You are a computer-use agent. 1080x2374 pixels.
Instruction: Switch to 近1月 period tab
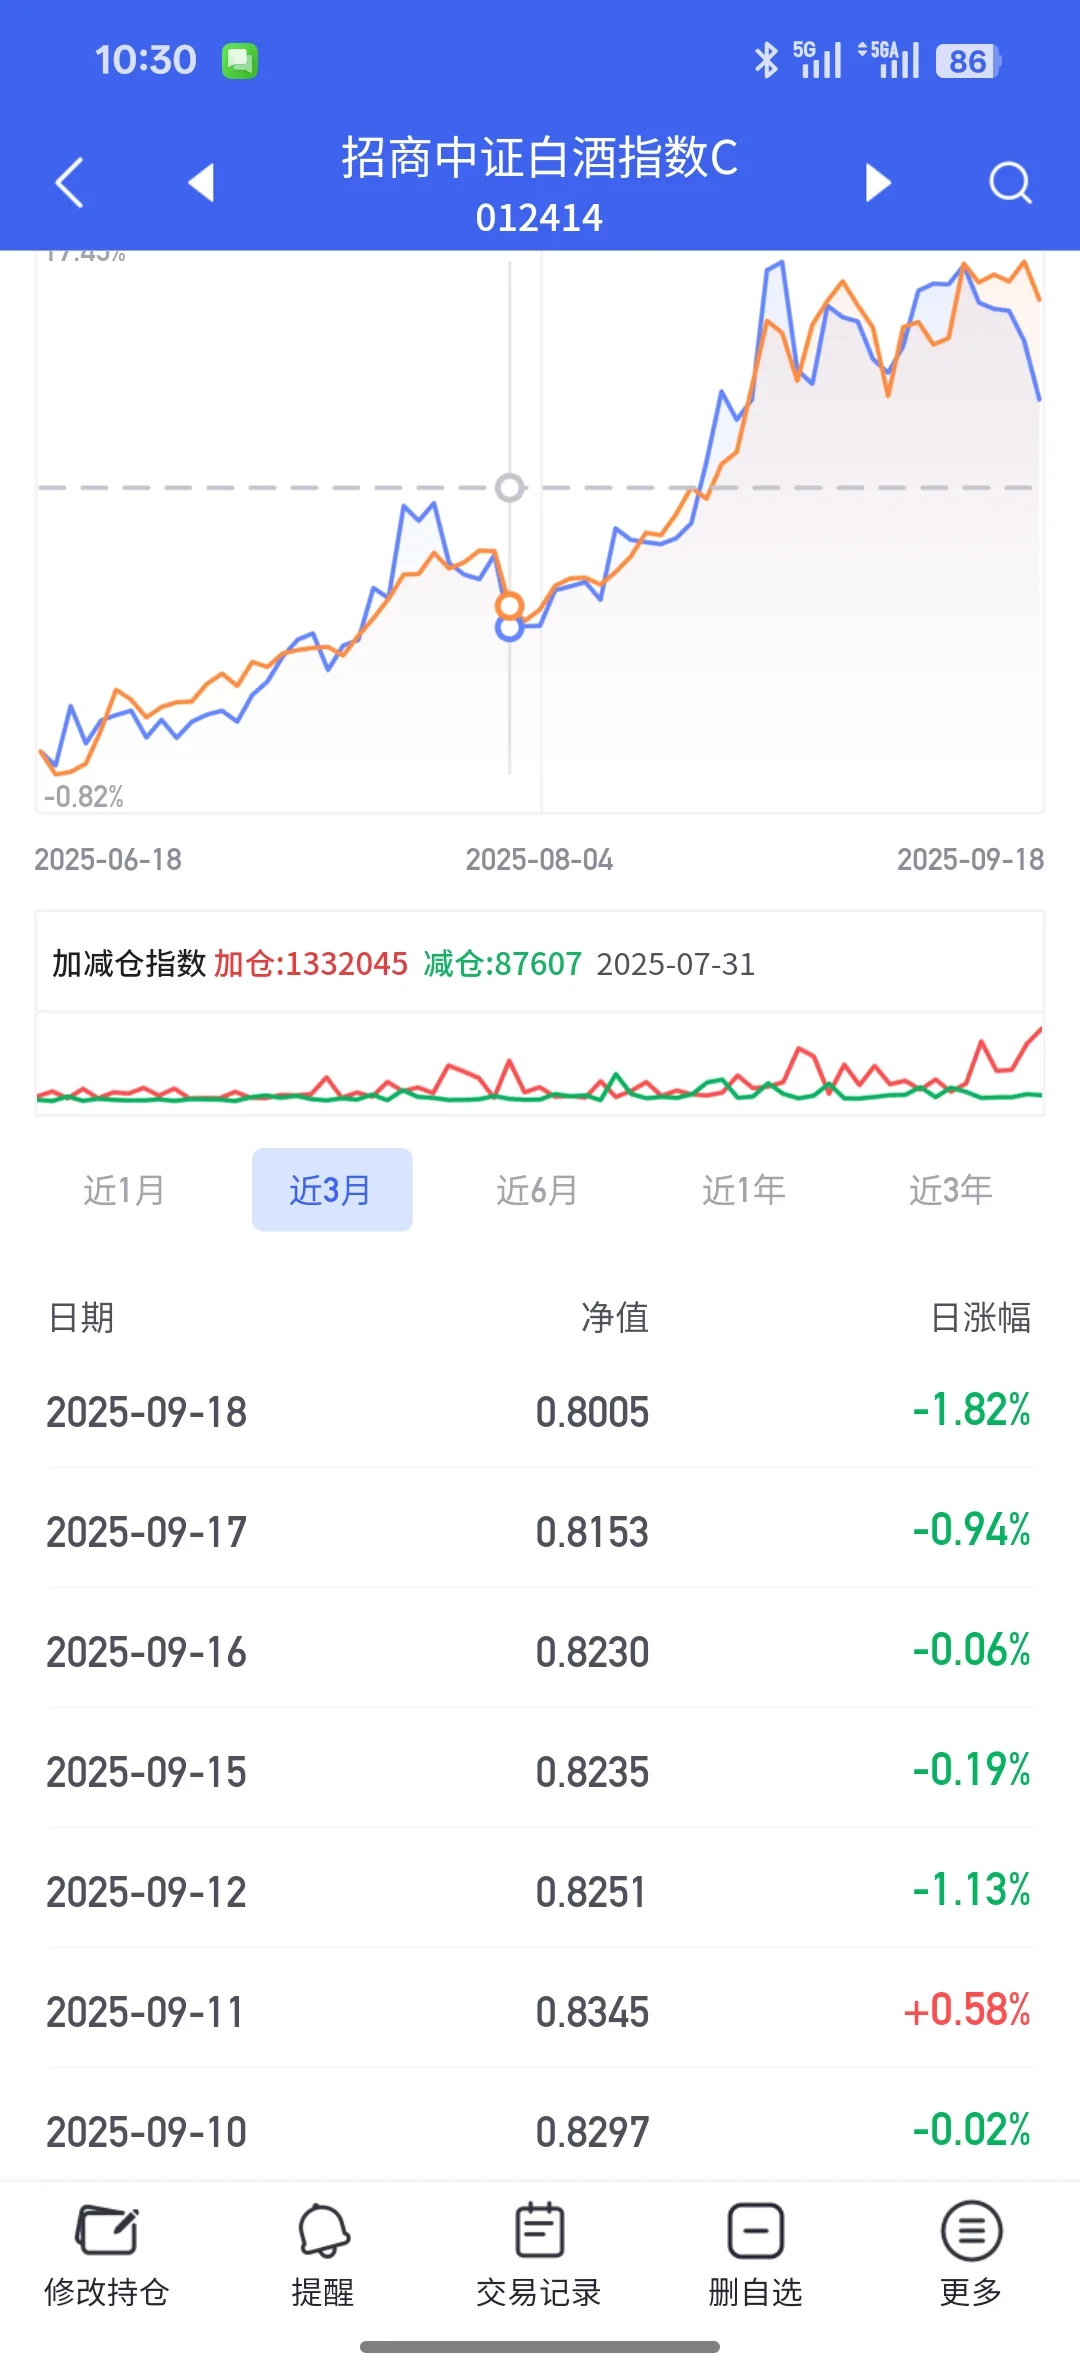pyautogui.click(x=124, y=1190)
